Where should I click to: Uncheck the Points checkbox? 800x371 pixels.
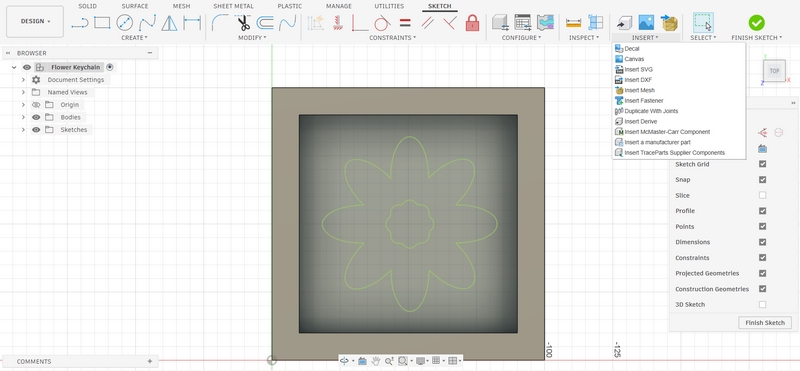[762, 227]
